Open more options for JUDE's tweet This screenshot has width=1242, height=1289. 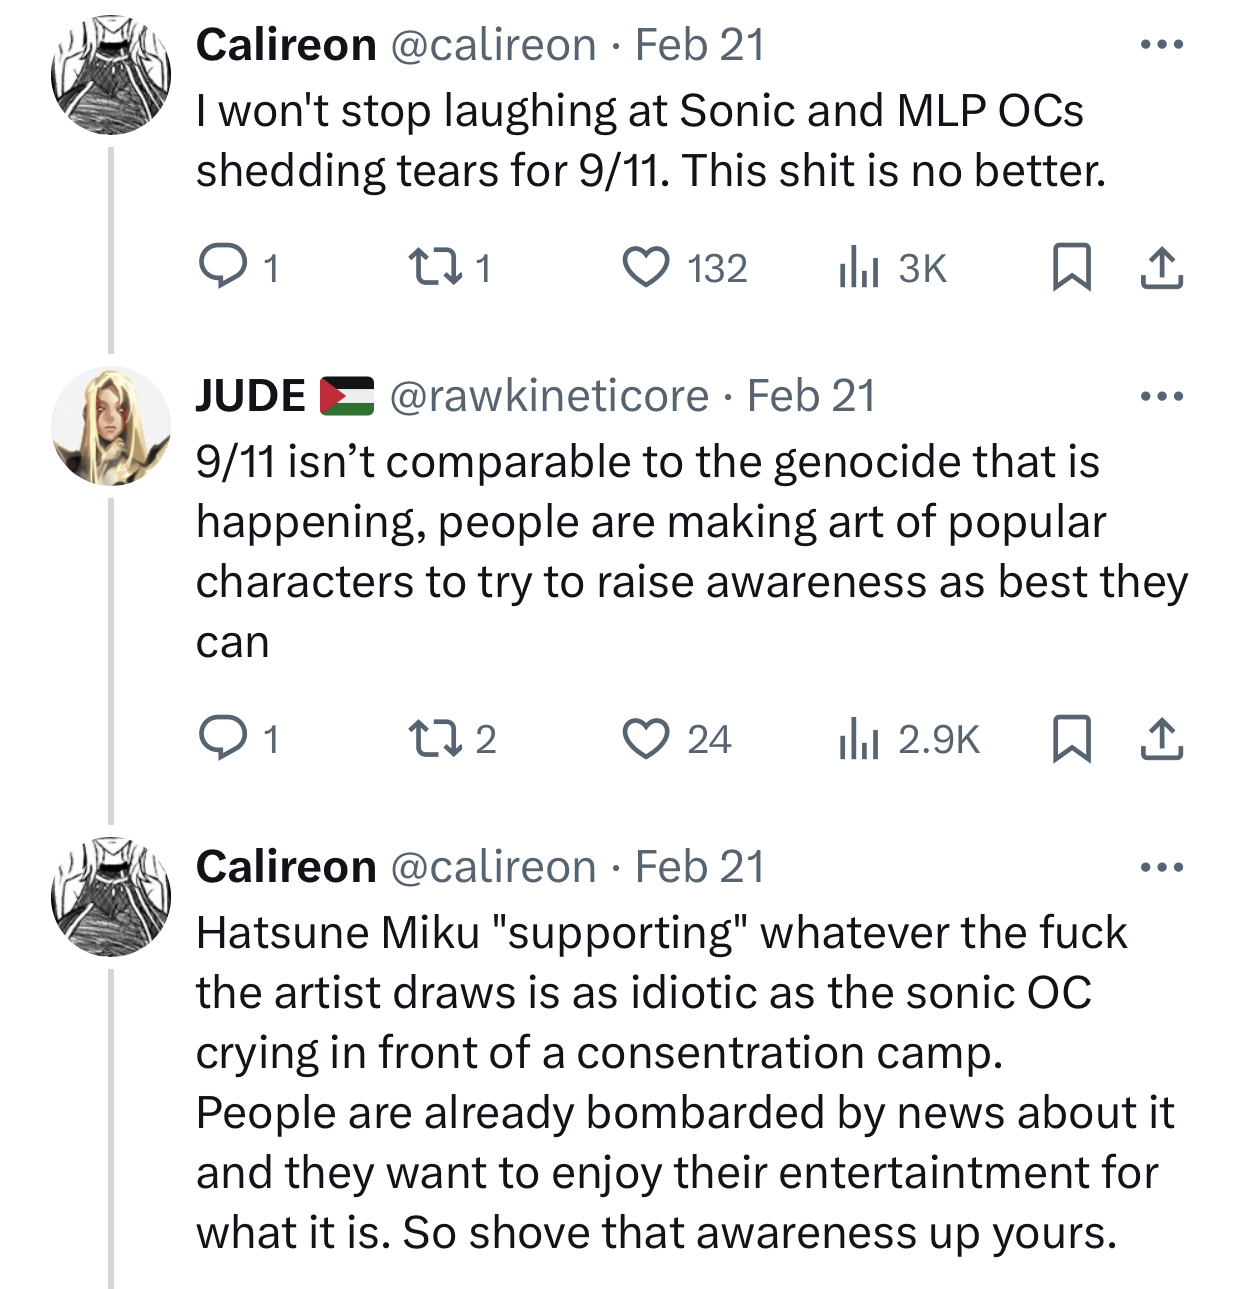pyautogui.click(x=1162, y=397)
